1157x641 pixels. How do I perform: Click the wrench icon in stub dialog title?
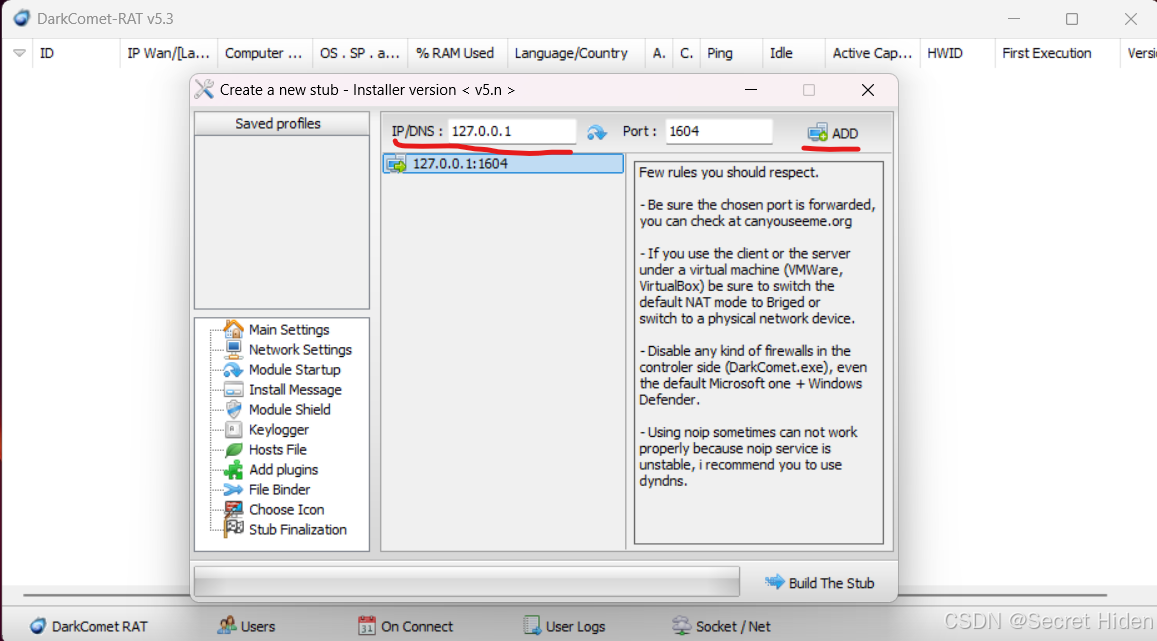pyautogui.click(x=204, y=89)
